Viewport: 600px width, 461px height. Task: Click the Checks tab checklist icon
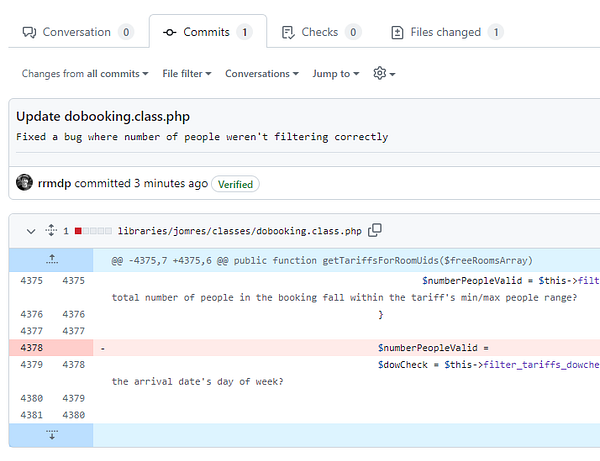(x=288, y=33)
